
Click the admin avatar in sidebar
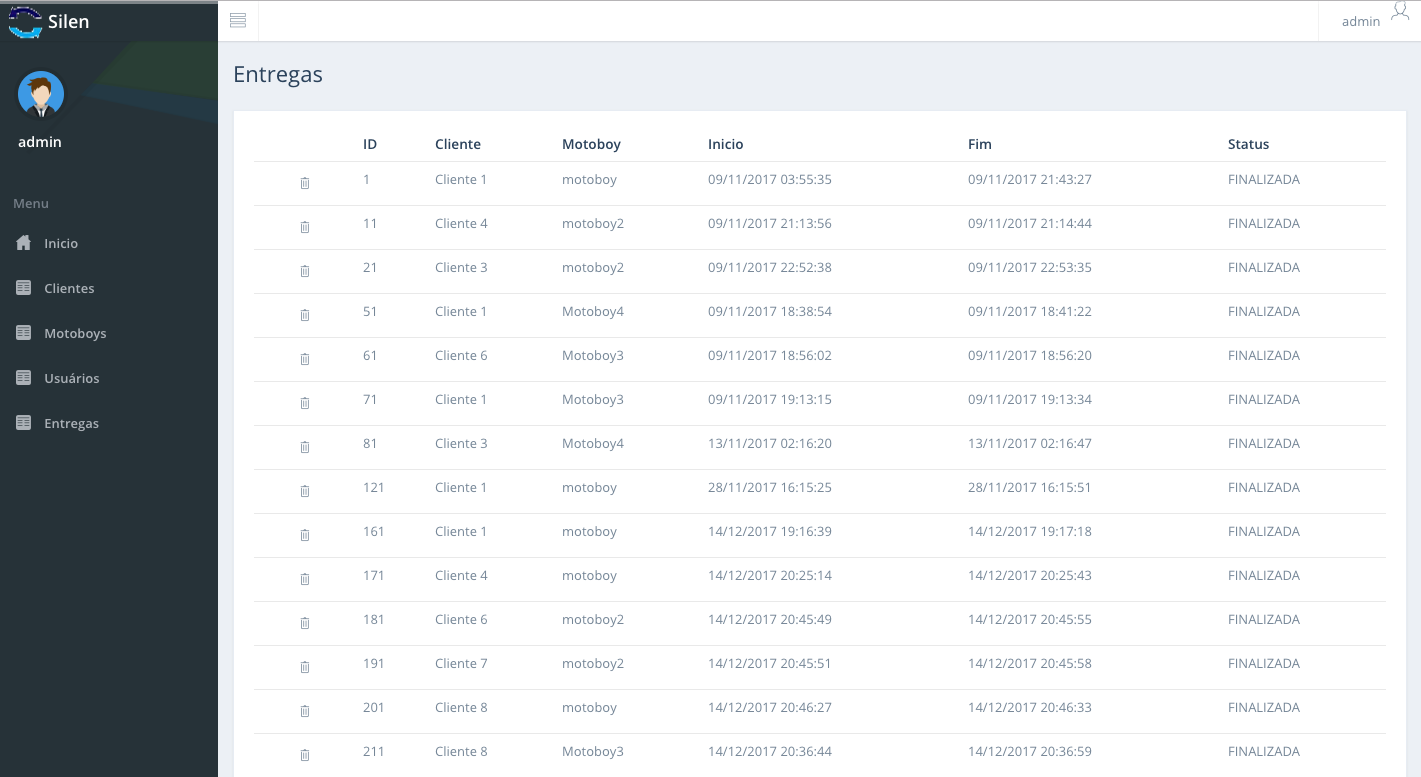41,95
